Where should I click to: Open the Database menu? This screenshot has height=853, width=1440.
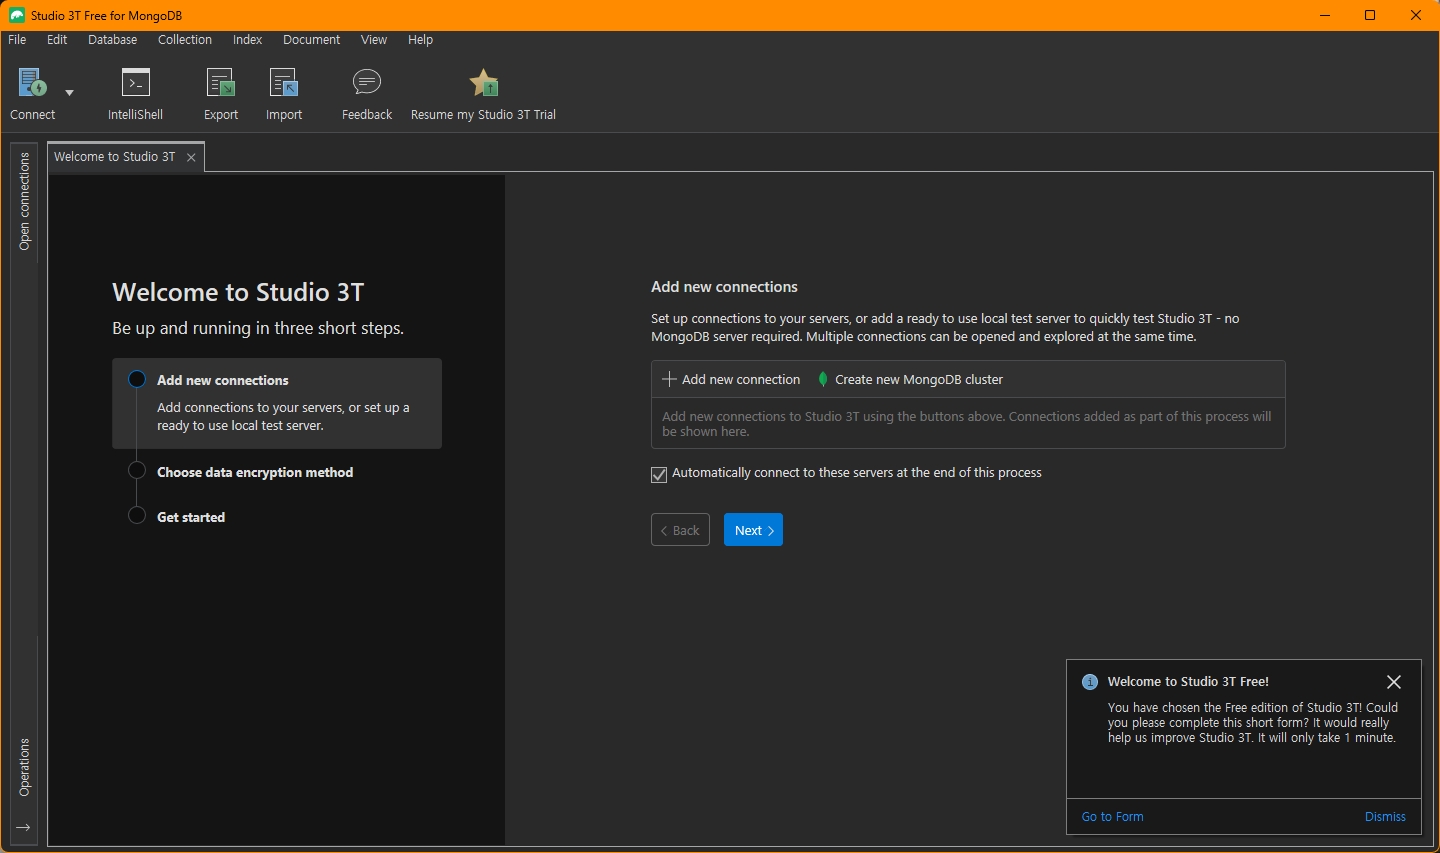pos(113,40)
